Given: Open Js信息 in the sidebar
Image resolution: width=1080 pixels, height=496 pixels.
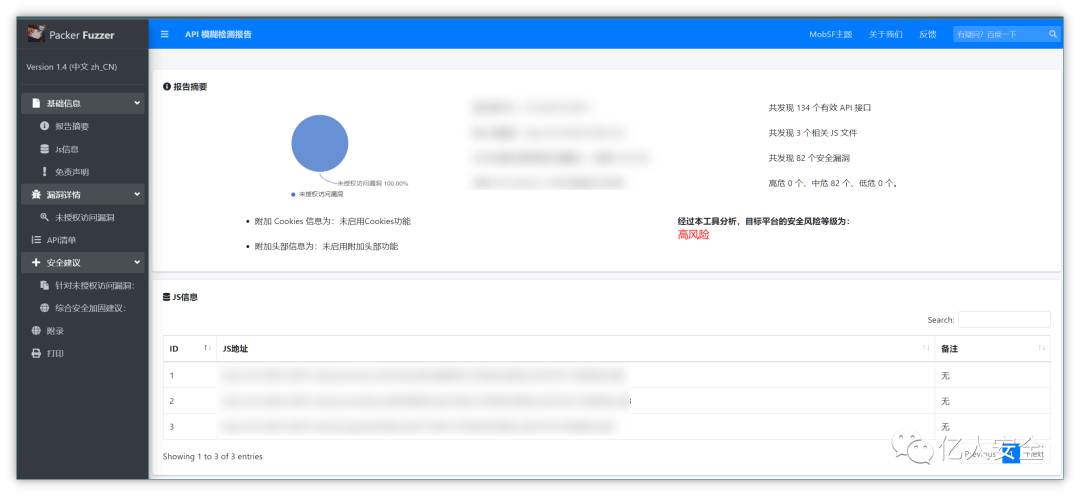Looking at the screenshot, I should (x=66, y=149).
